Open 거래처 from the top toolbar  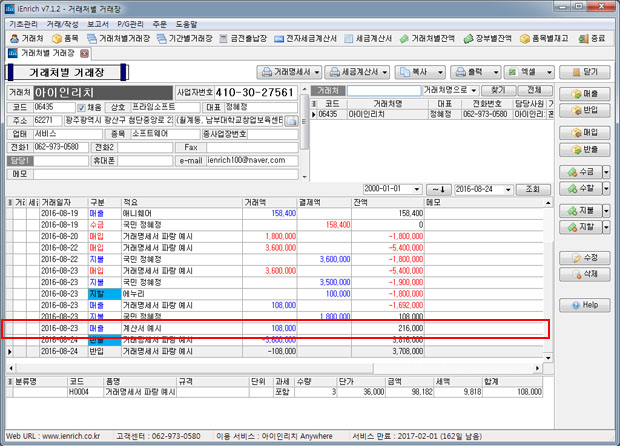(x=23, y=37)
